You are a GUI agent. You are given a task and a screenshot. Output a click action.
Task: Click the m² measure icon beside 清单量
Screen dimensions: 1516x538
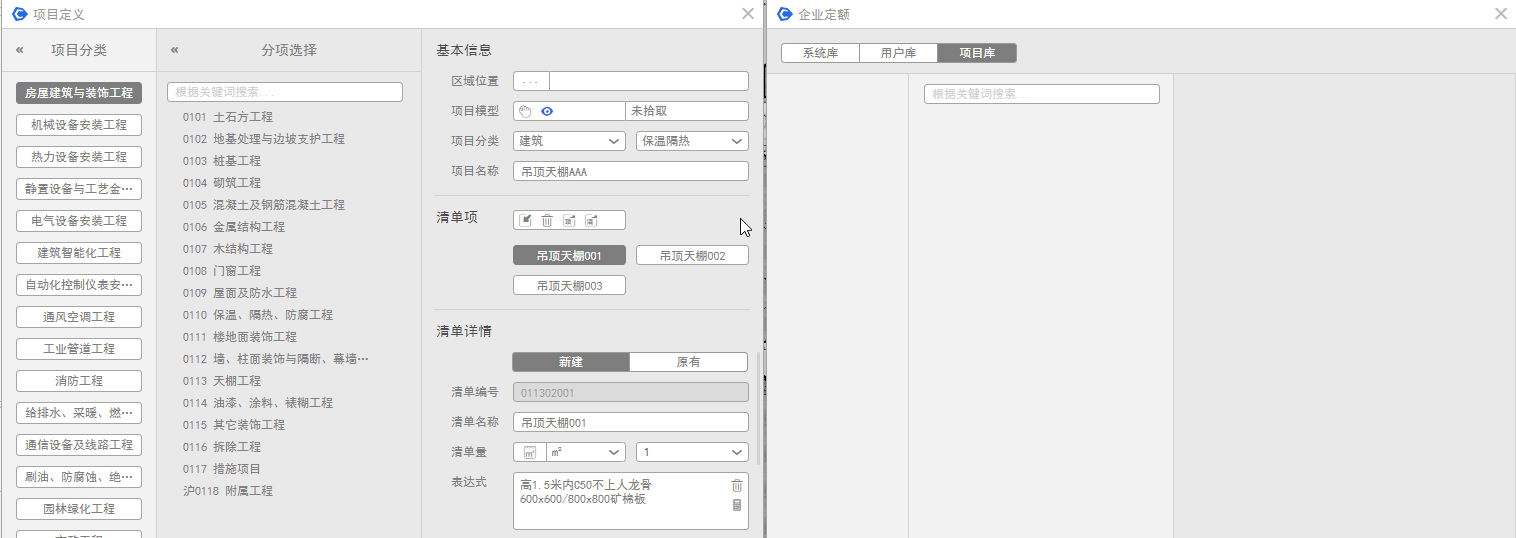click(x=530, y=452)
